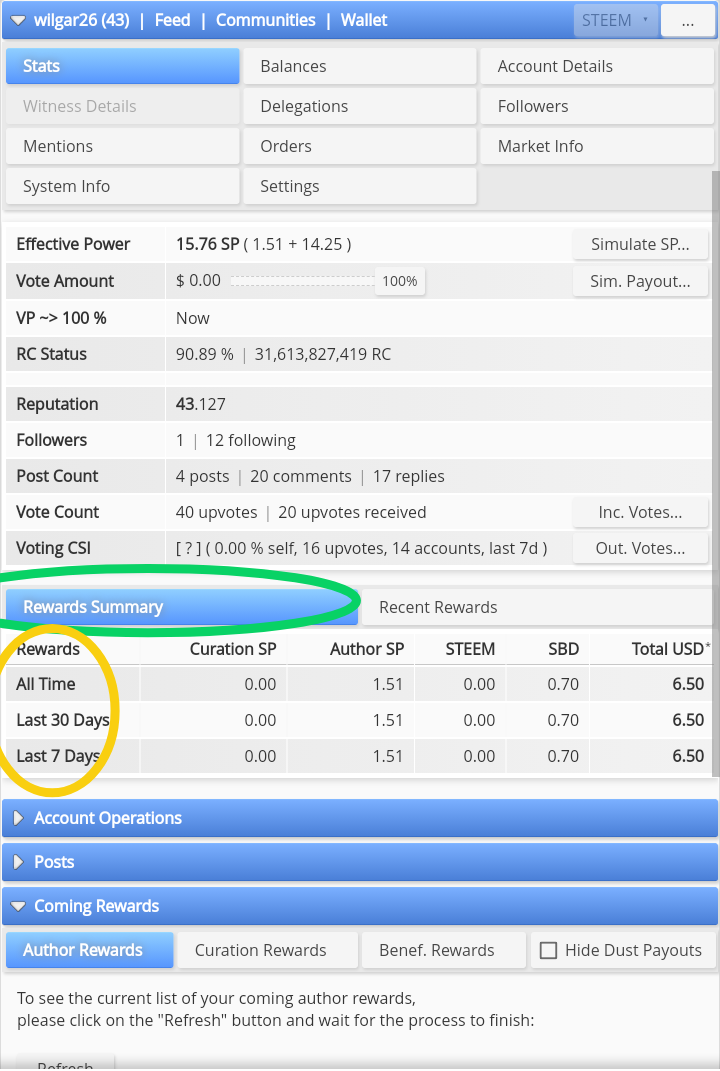Expand the Account Operations section
The height and width of the screenshot is (1071, 720).
(x=360, y=818)
